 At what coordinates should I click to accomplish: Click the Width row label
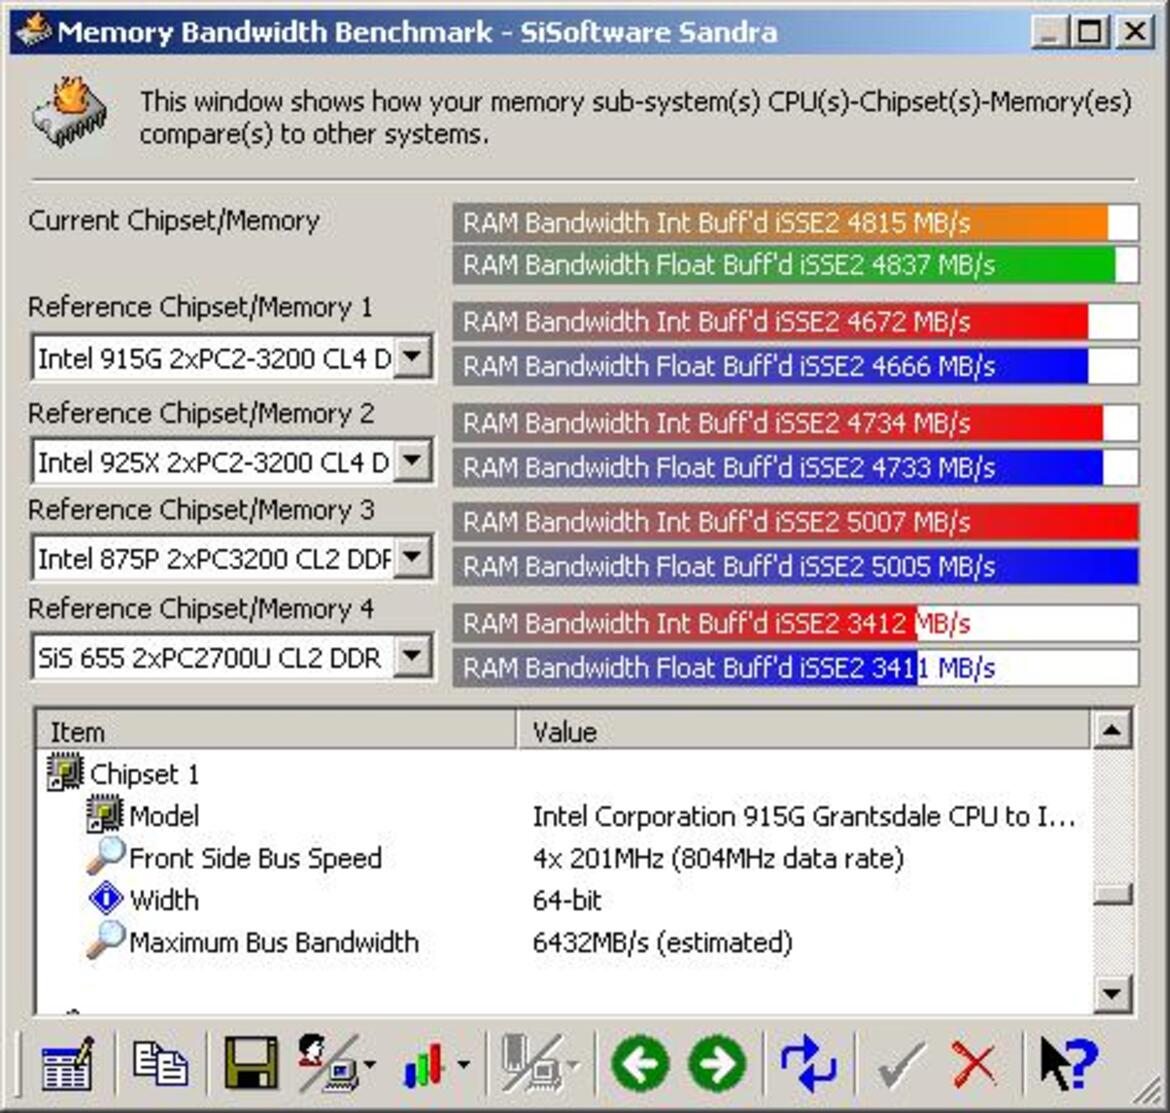(x=164, y=900)
